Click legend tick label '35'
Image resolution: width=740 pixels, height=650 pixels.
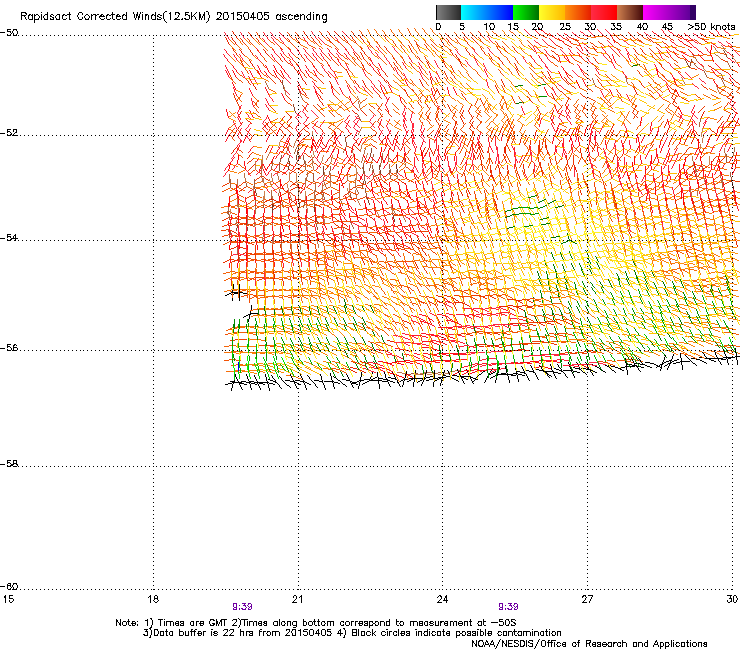(x=616, y=27)
